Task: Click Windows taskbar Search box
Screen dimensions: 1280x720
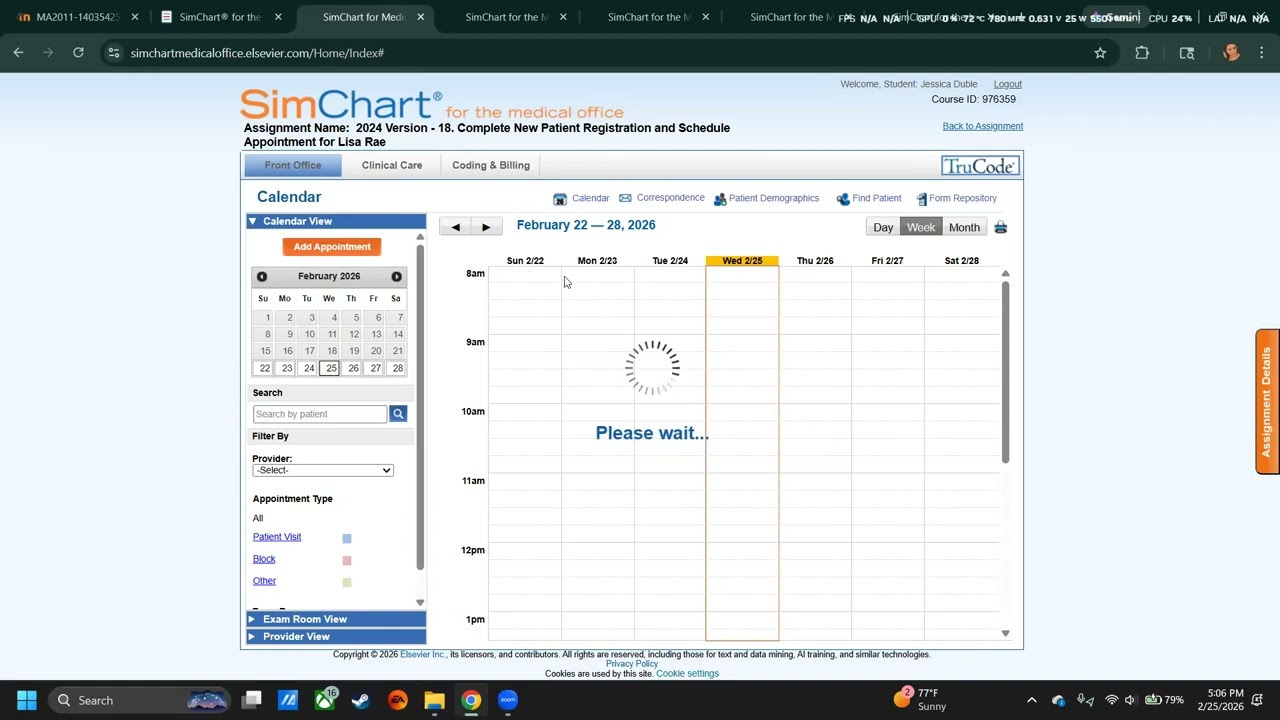Action: [140, 700]
